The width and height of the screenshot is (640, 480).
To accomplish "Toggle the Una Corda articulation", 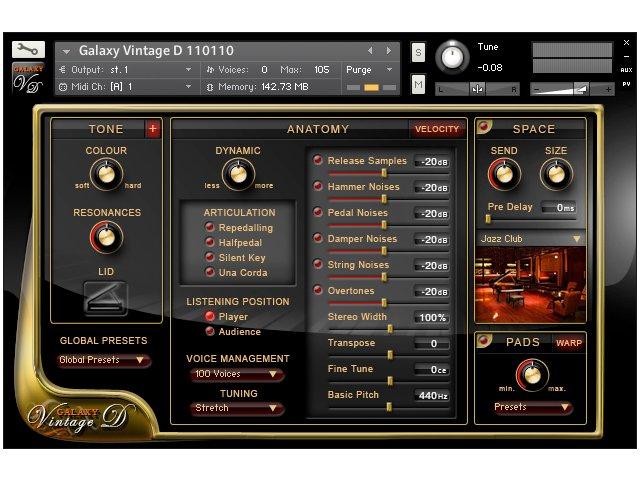I will (210, 272).
